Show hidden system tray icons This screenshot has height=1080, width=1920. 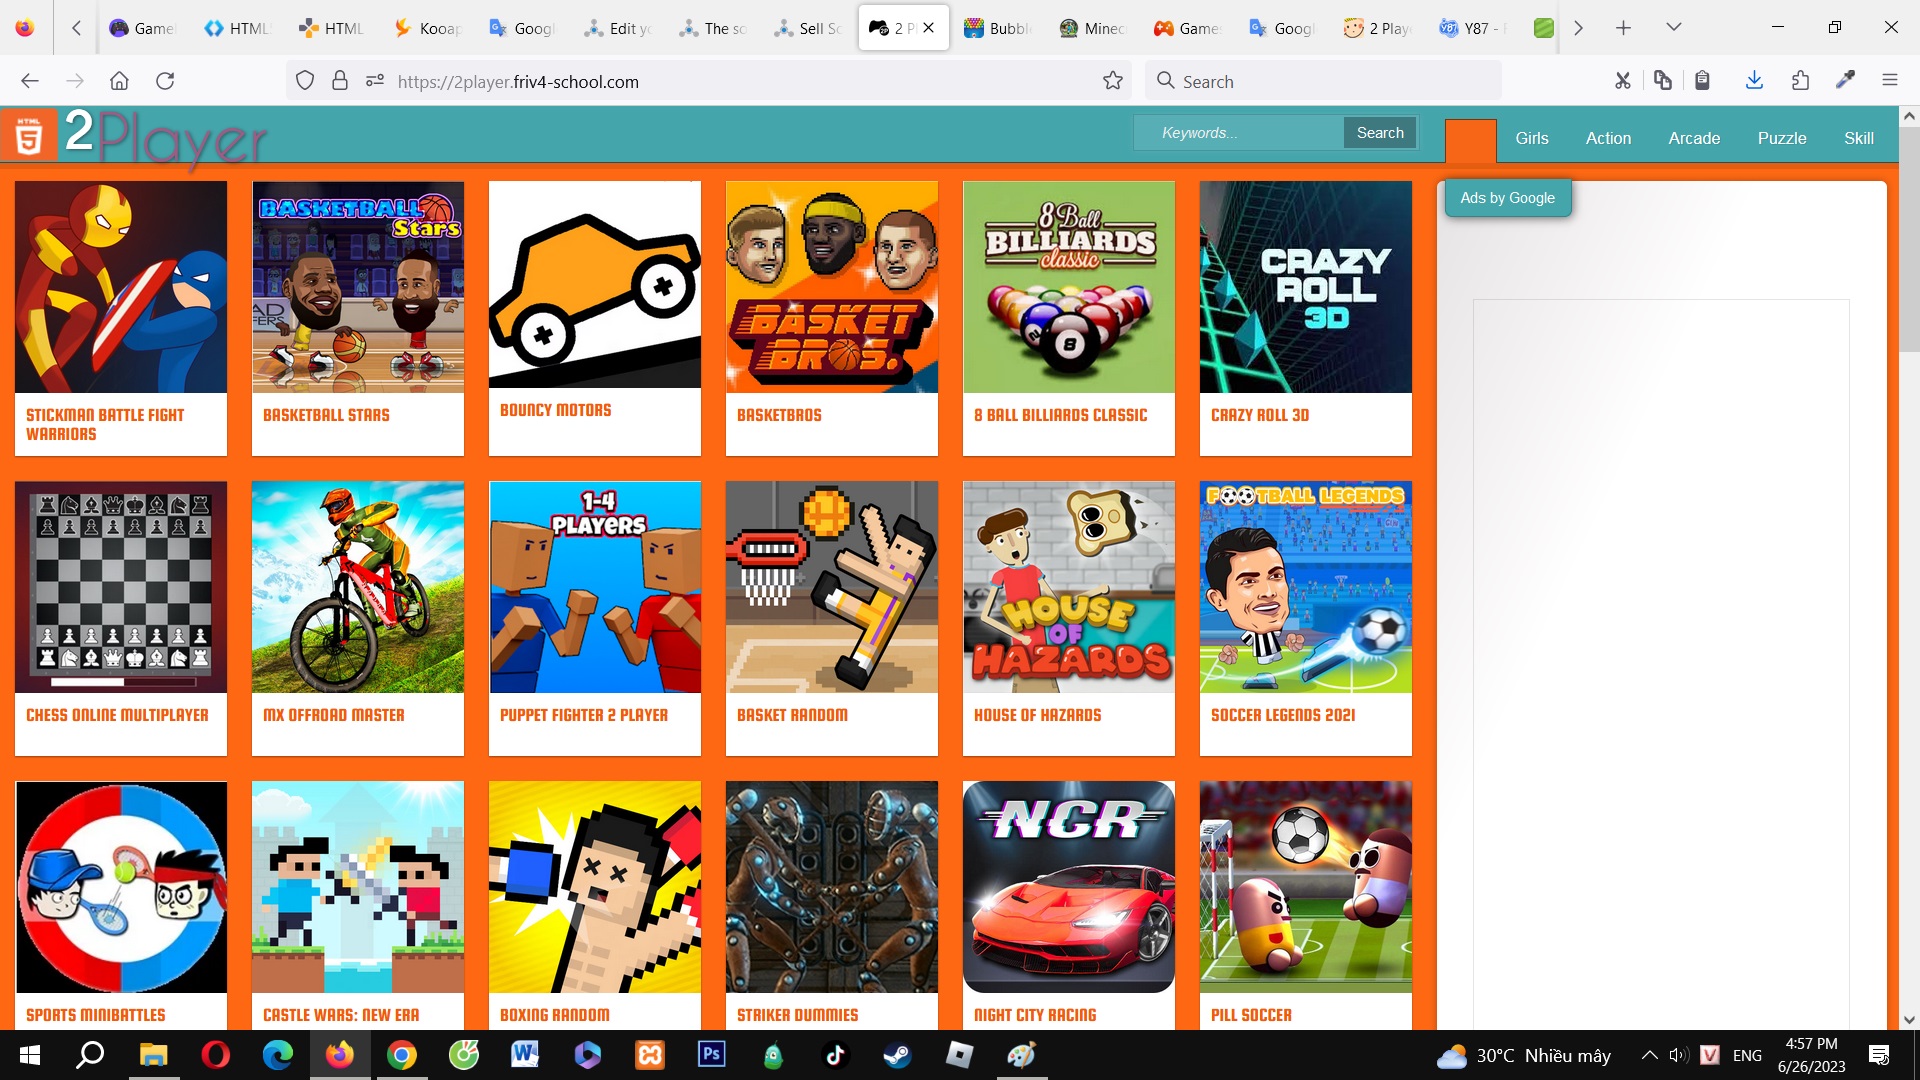click(x=1649, y=1055)
